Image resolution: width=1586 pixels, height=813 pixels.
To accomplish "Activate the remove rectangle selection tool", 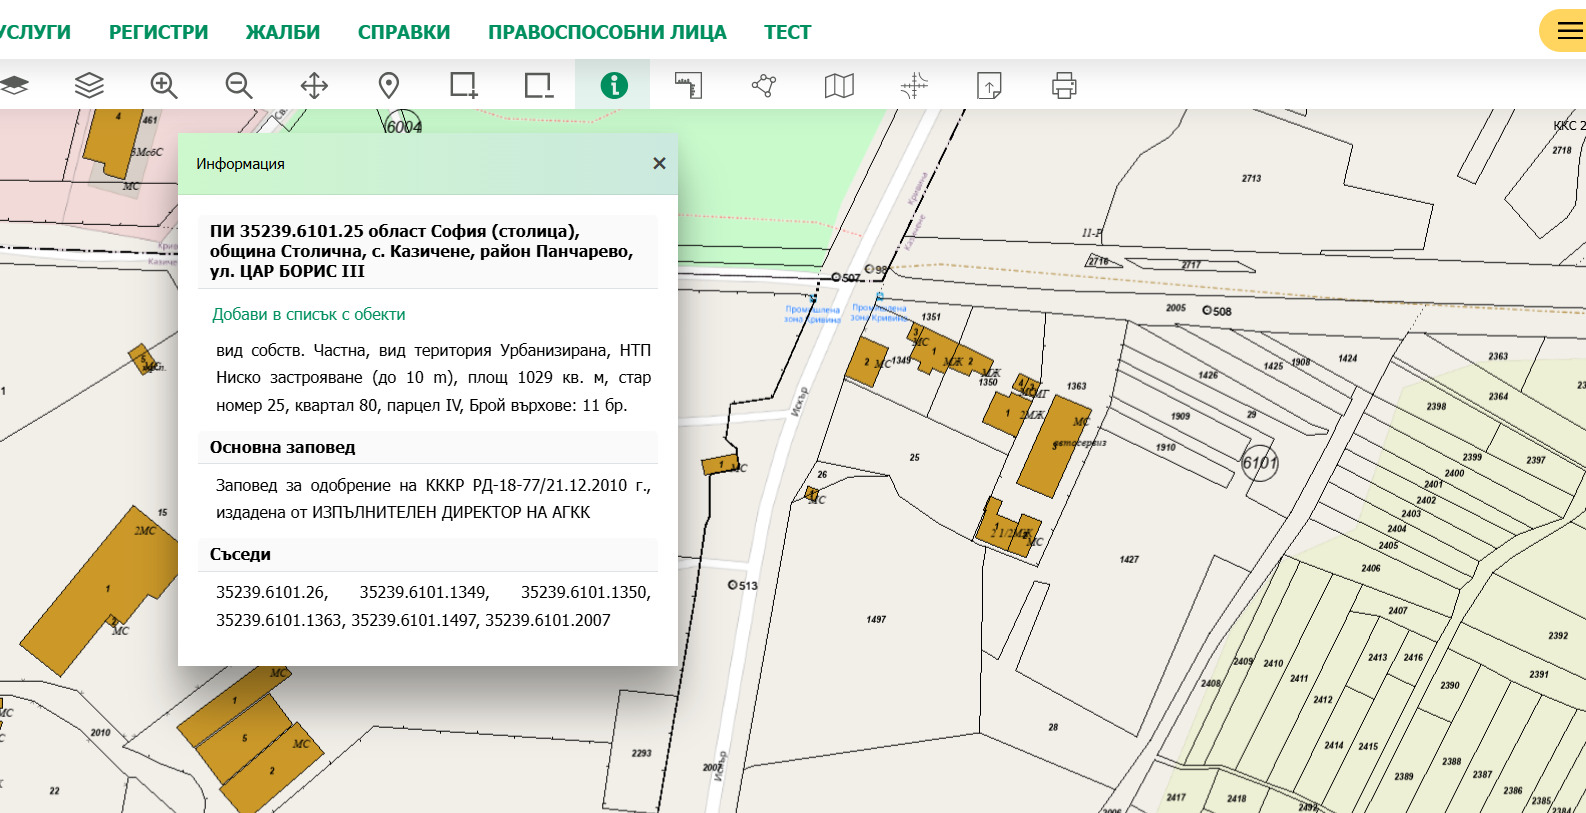I will pyautogui.click(x=538, y=86).
